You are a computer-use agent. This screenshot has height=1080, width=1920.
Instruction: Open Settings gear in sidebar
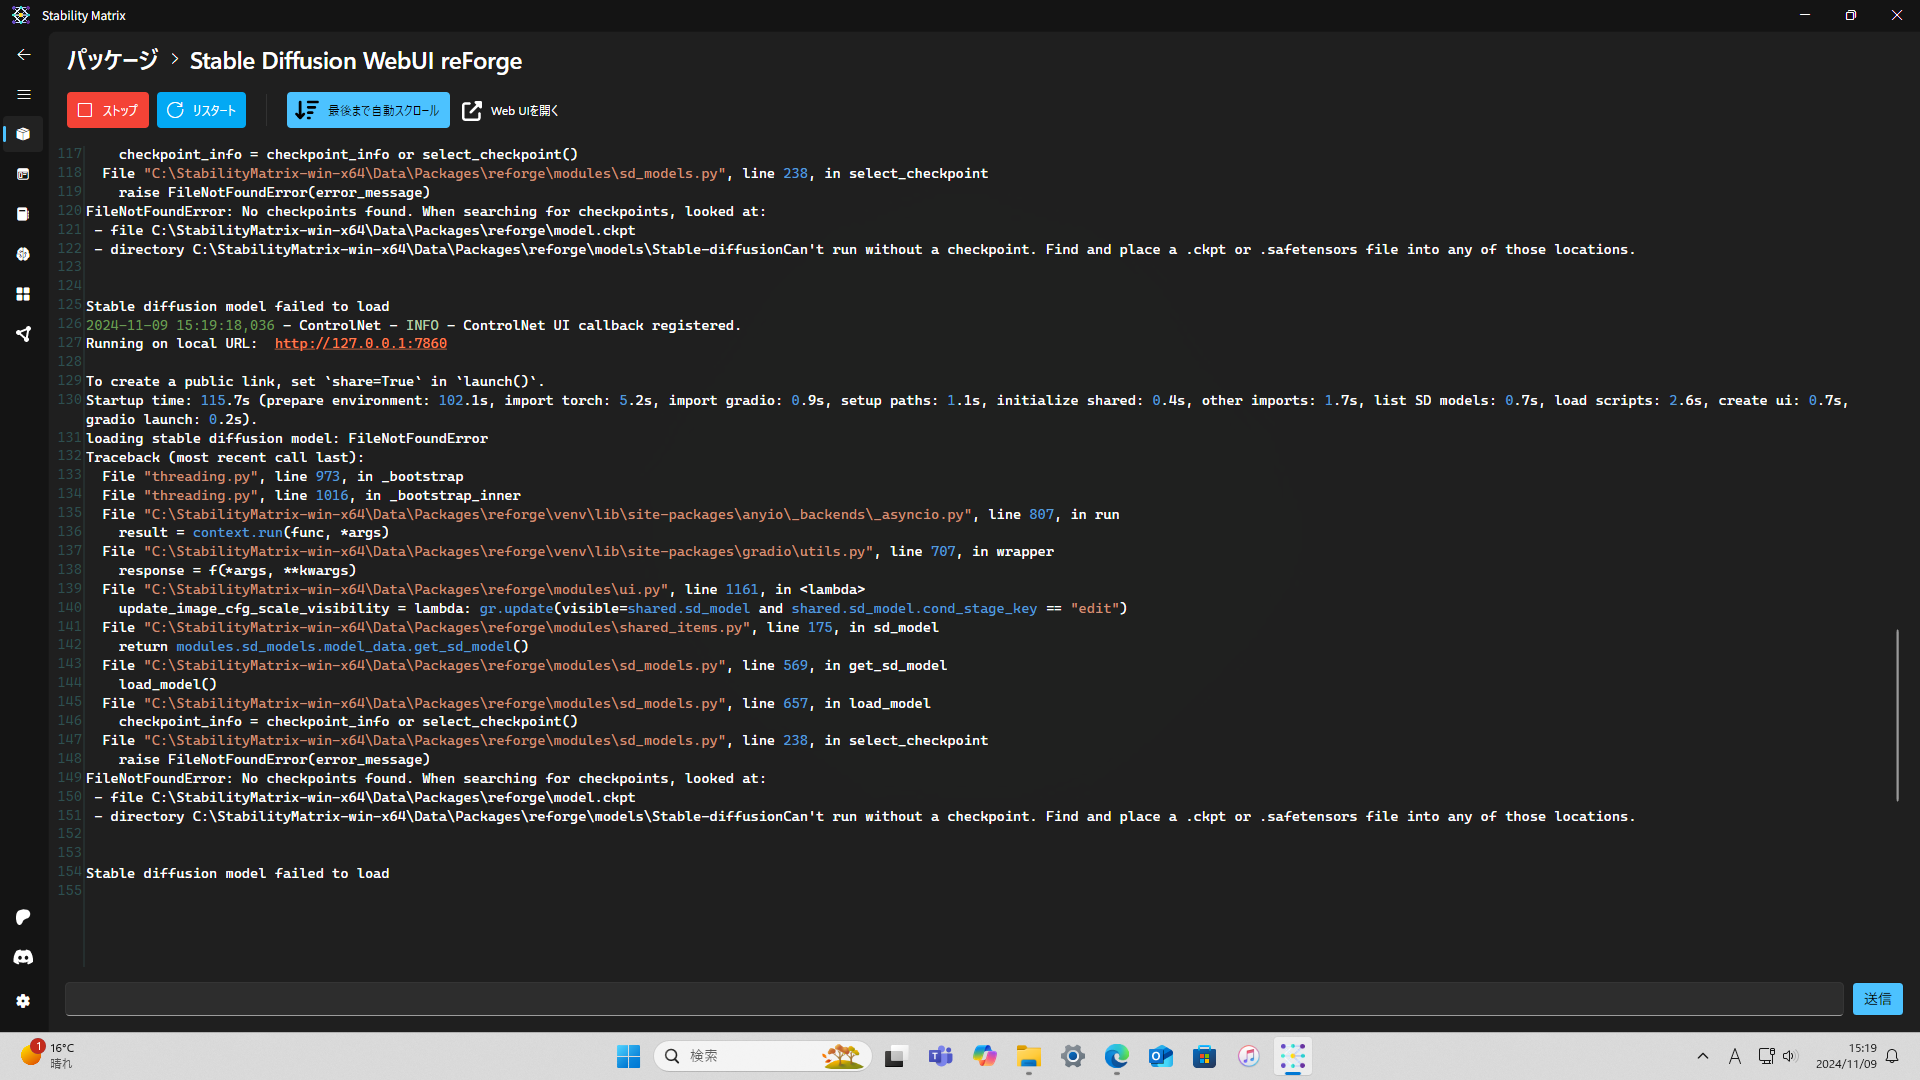click(x=23, y=1001)
